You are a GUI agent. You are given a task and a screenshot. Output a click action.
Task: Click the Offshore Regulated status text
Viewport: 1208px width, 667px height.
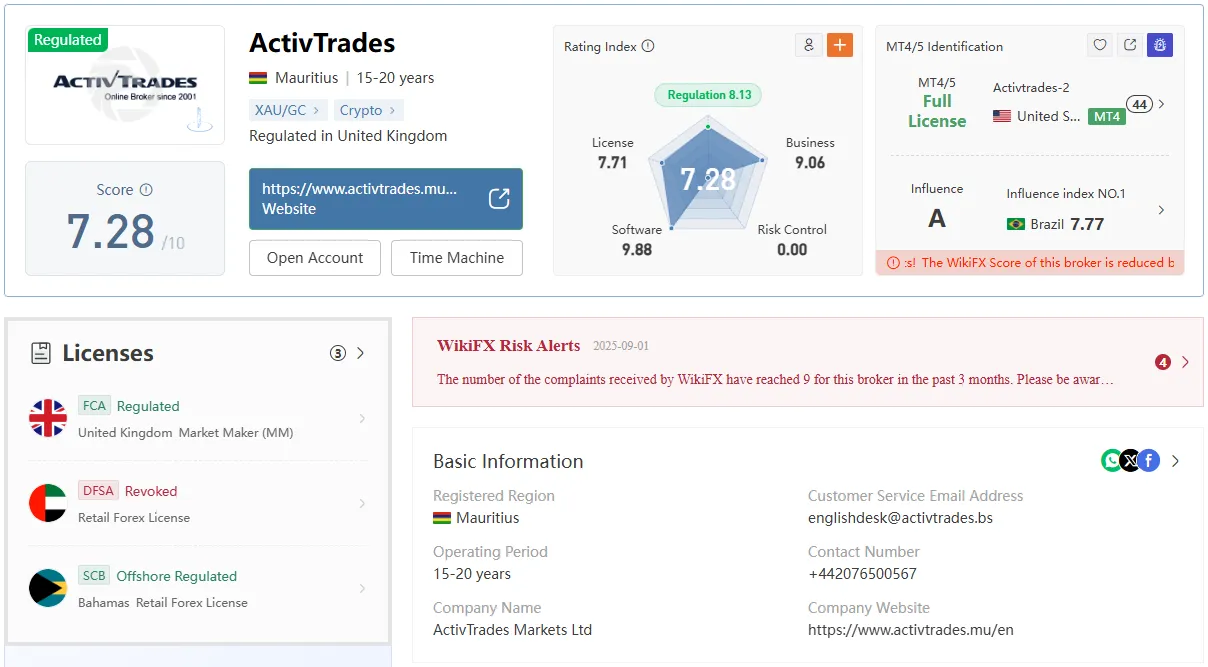tap(177, 576)
